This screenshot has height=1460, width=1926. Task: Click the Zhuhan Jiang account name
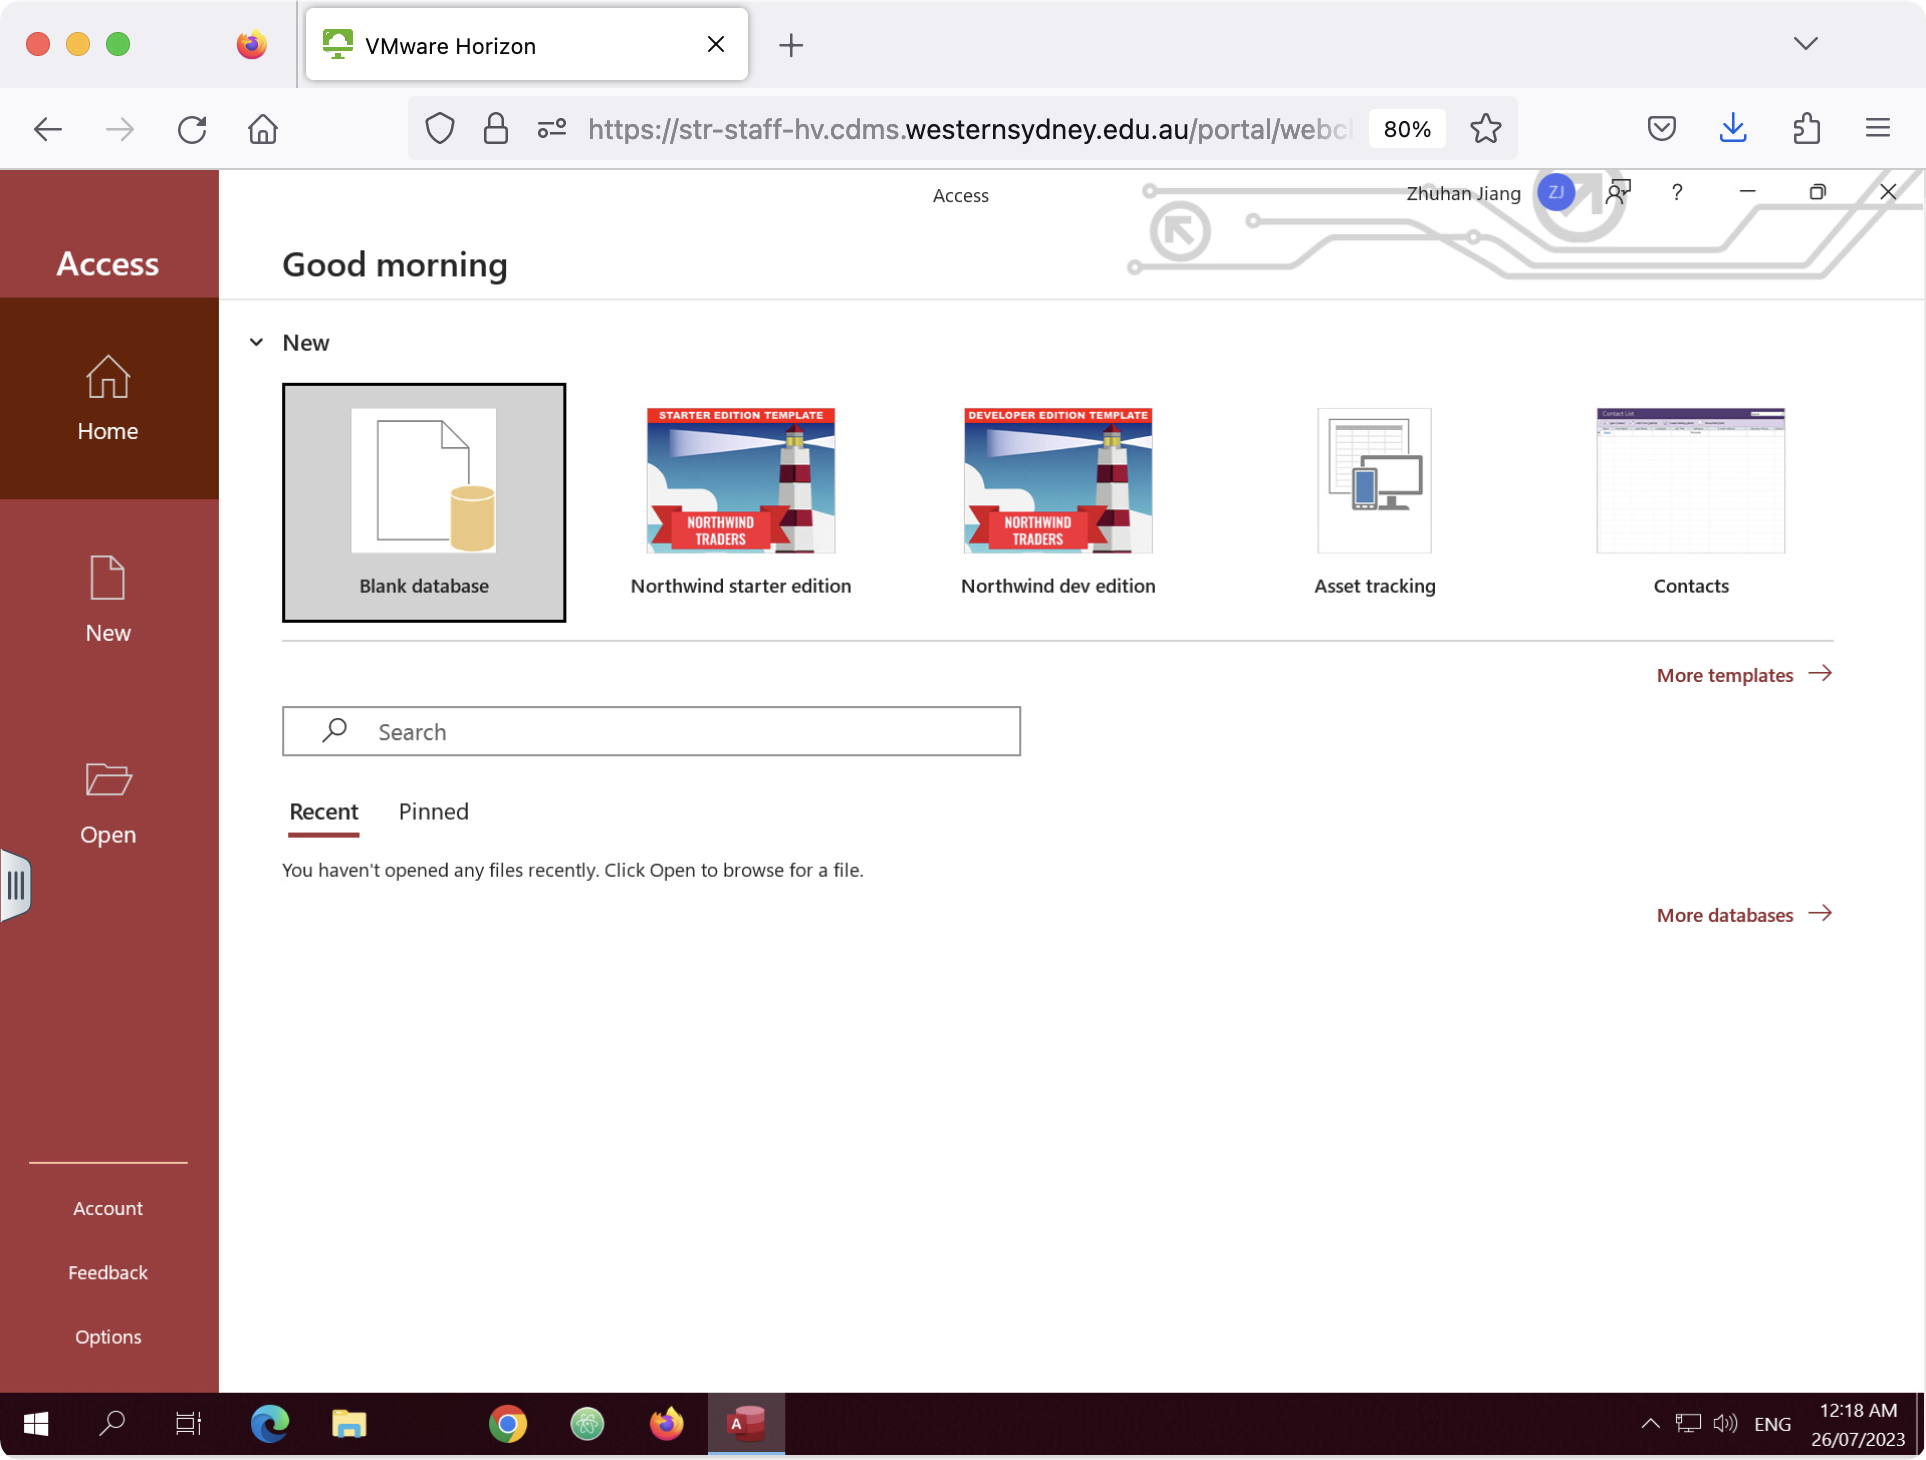click(1463, 193)
